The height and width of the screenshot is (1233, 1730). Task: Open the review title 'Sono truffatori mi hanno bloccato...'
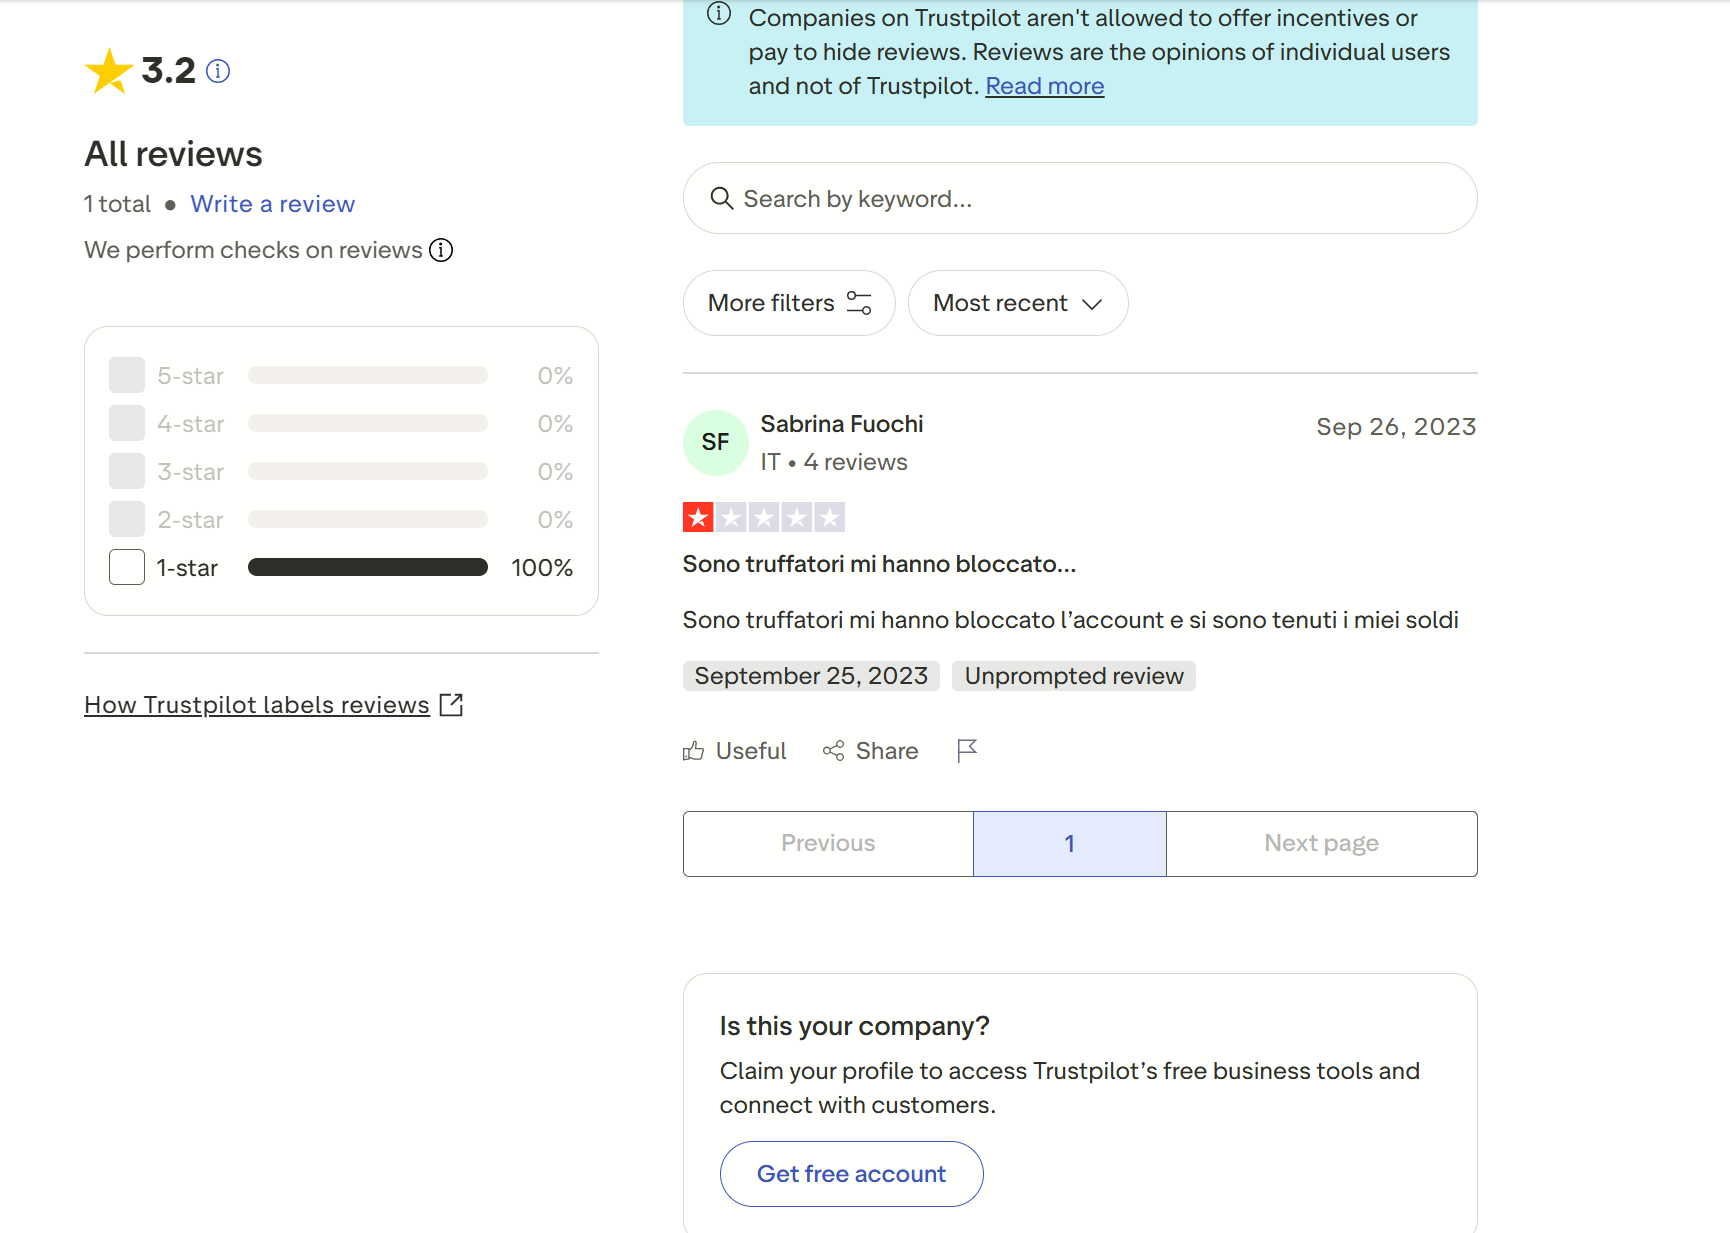tap(880, 564)
